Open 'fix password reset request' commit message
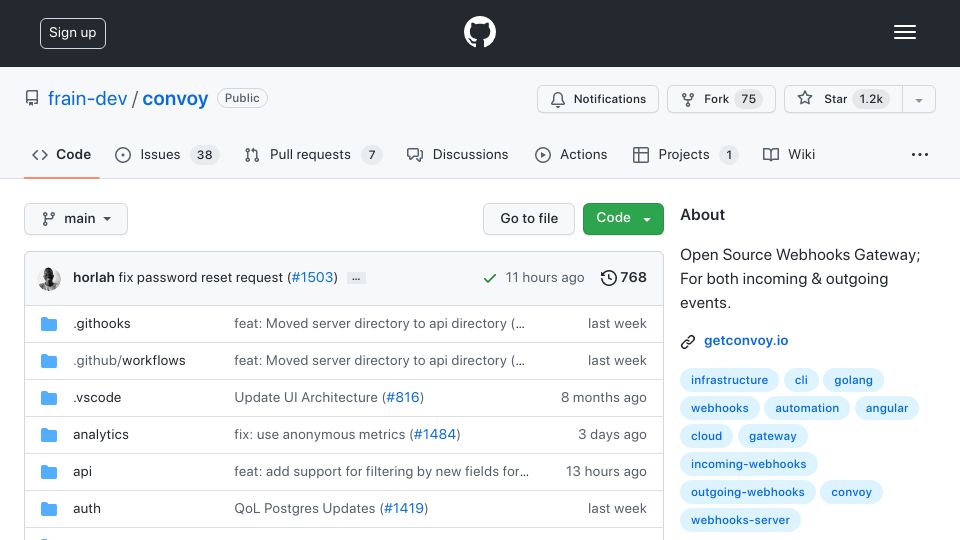 click(x=200, y=277)
